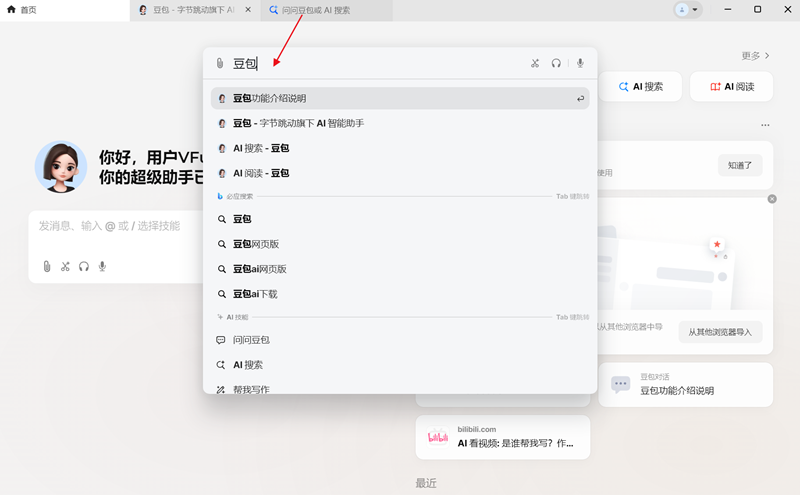Select suggestion 豆包 - 字节跳动旗下 AI 智能助手
The image size is (800, 495).
click(400, 123)
